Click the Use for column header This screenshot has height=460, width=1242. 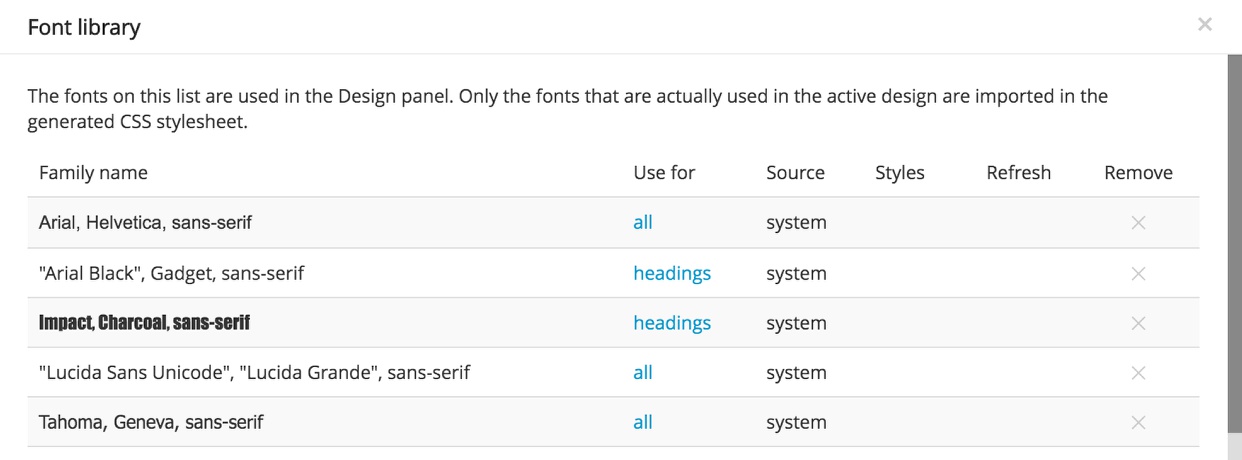[x=664, y=173]
